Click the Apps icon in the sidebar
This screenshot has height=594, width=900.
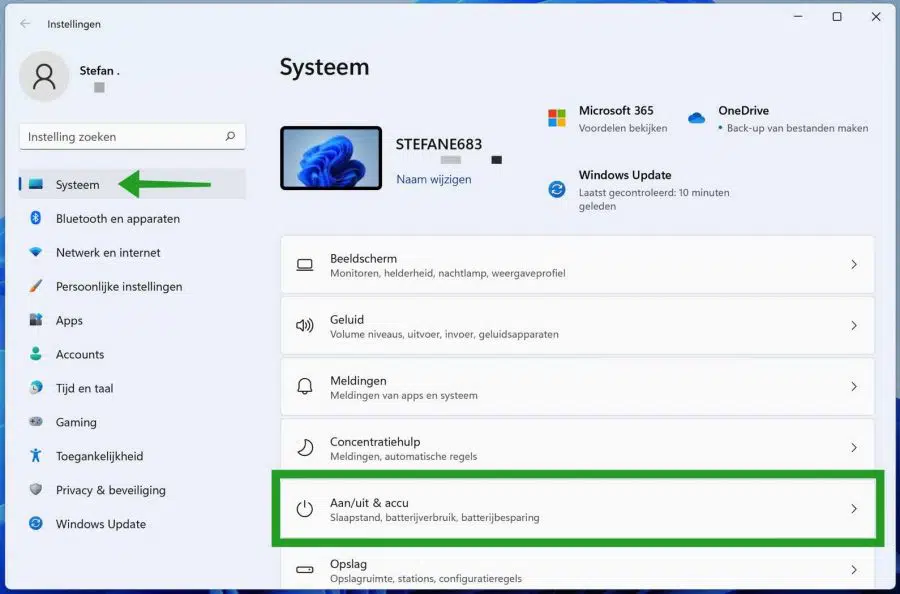pos(36,320)
